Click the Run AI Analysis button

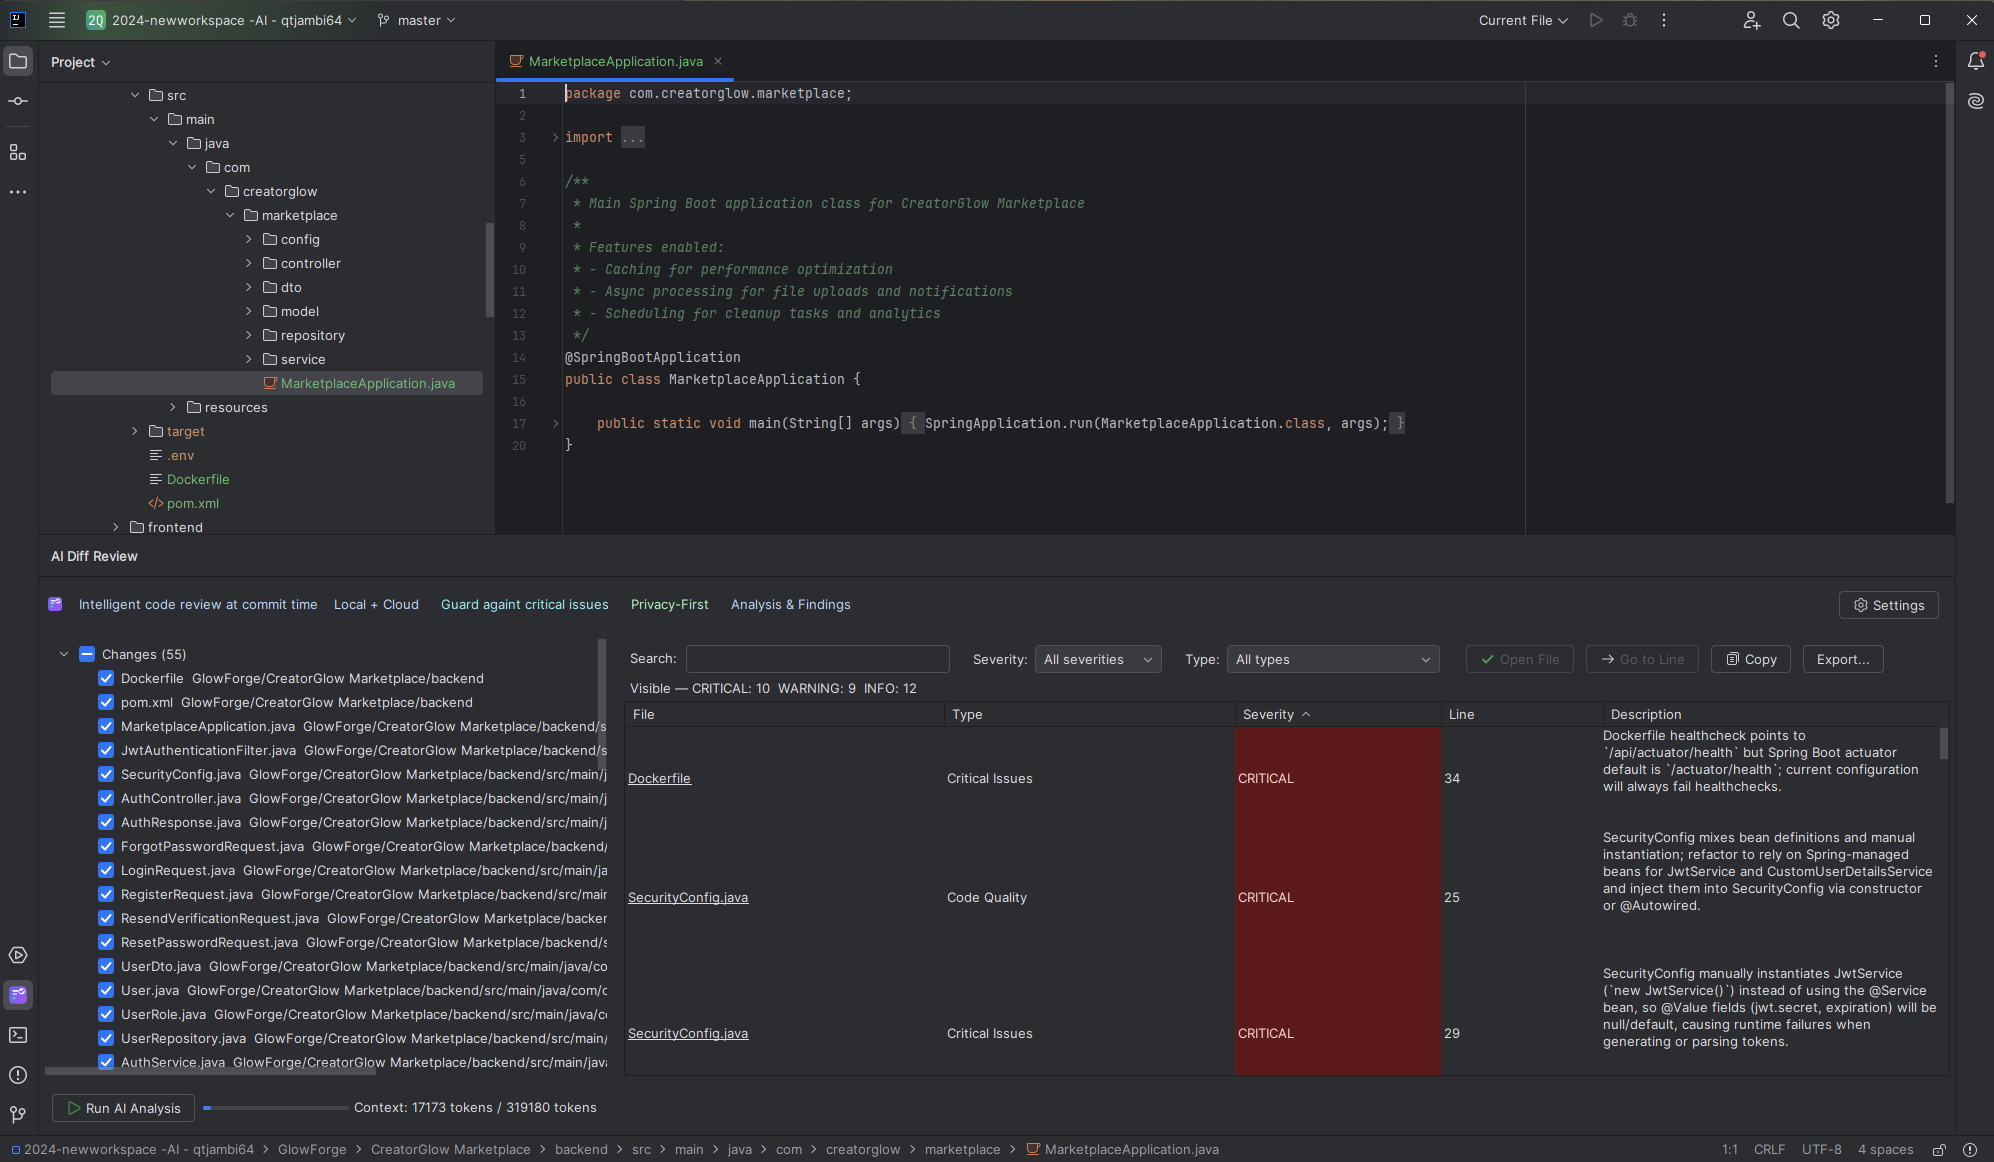pos(123,1108)
